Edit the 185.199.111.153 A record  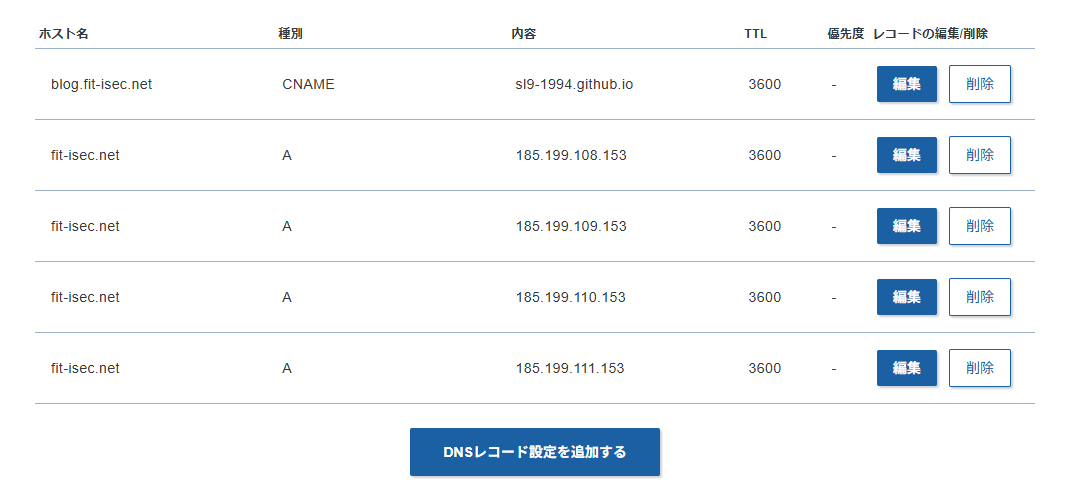click(x=906, y=368)
